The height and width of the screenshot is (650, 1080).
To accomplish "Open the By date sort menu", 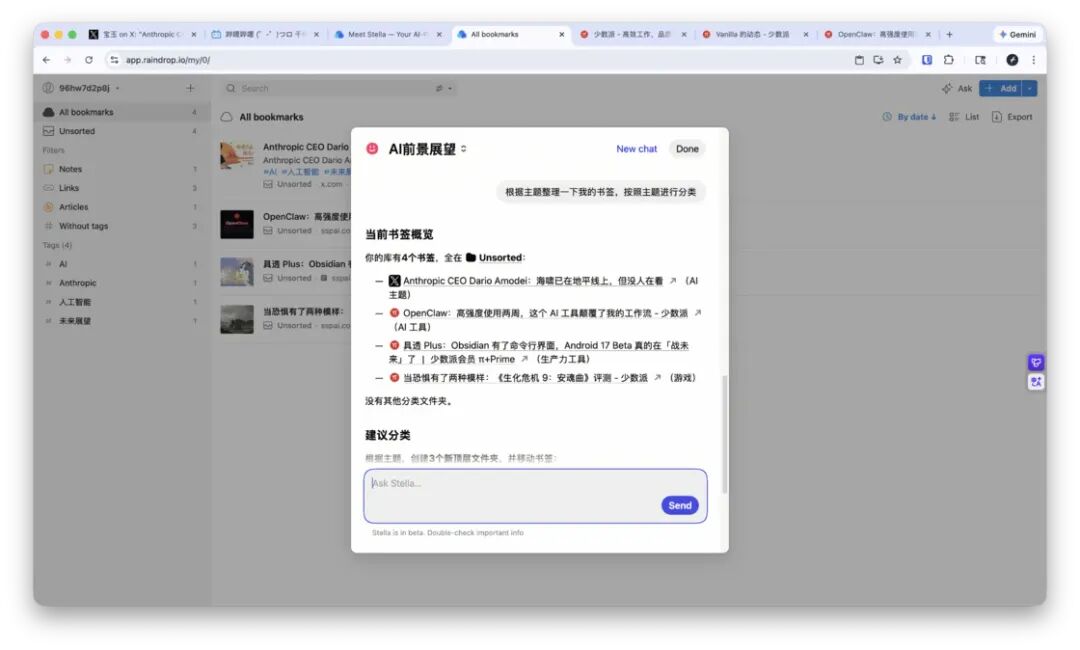I will [x=909, y=117].
